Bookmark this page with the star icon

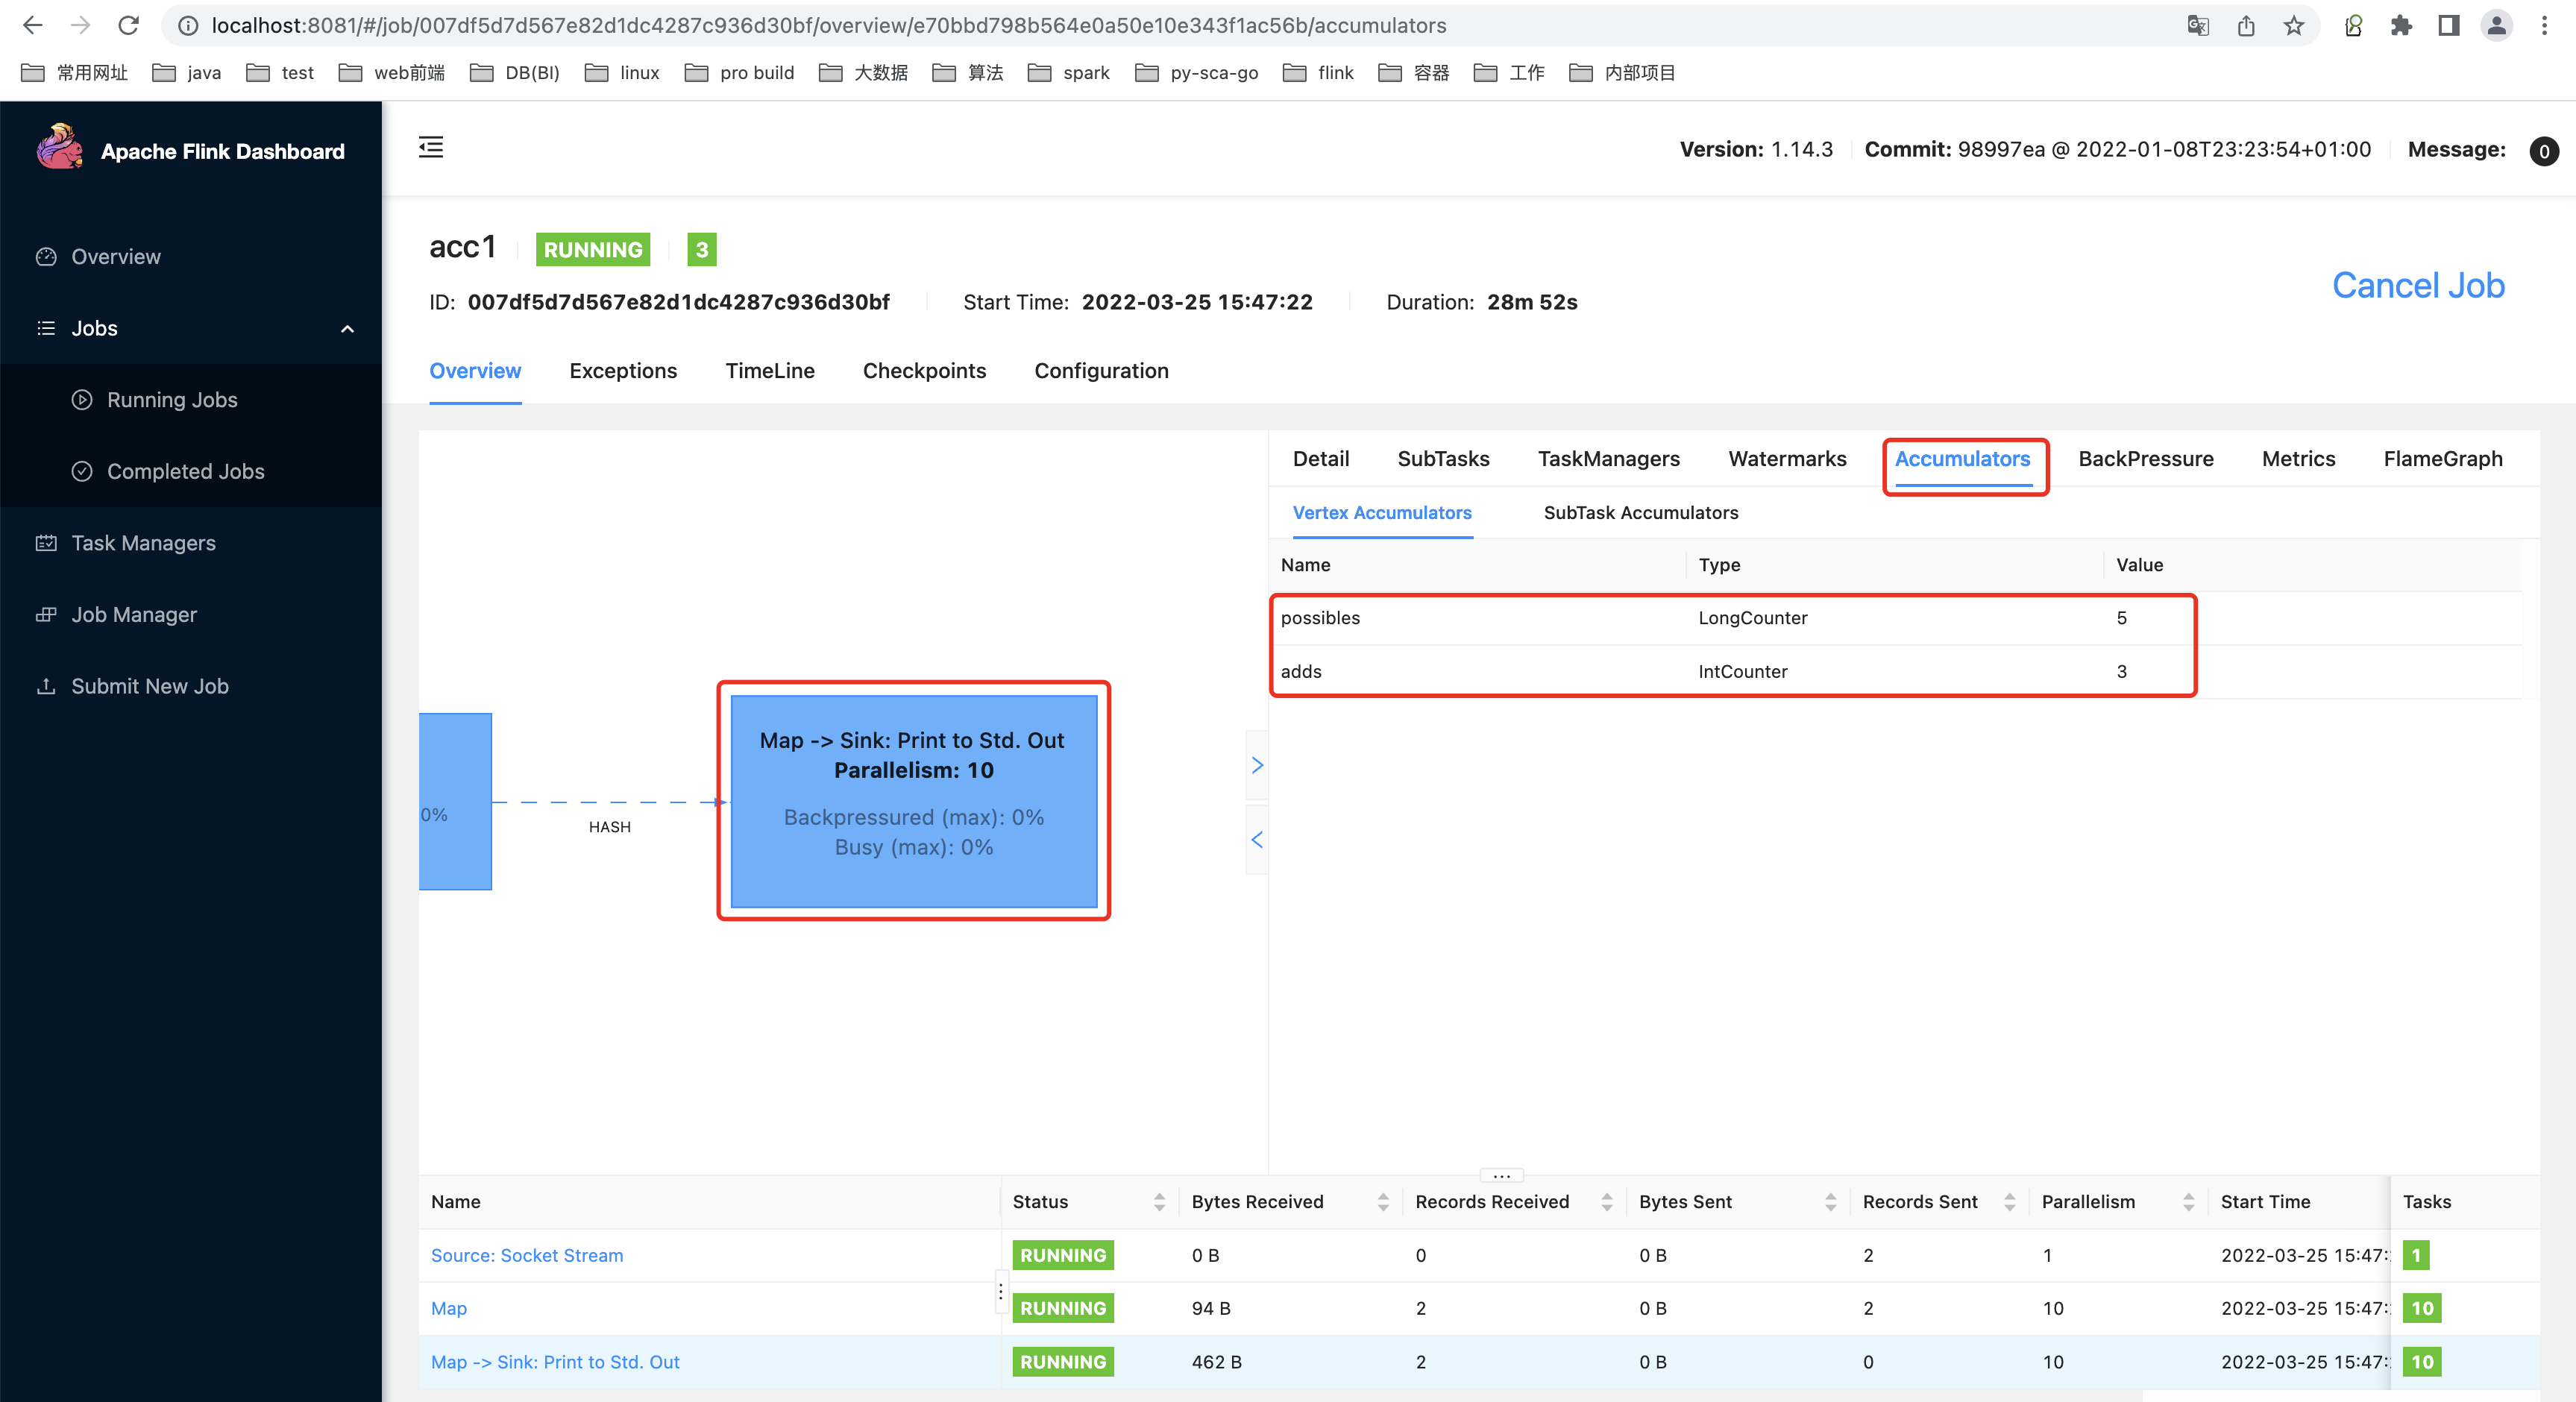(x=2294, y=26)
